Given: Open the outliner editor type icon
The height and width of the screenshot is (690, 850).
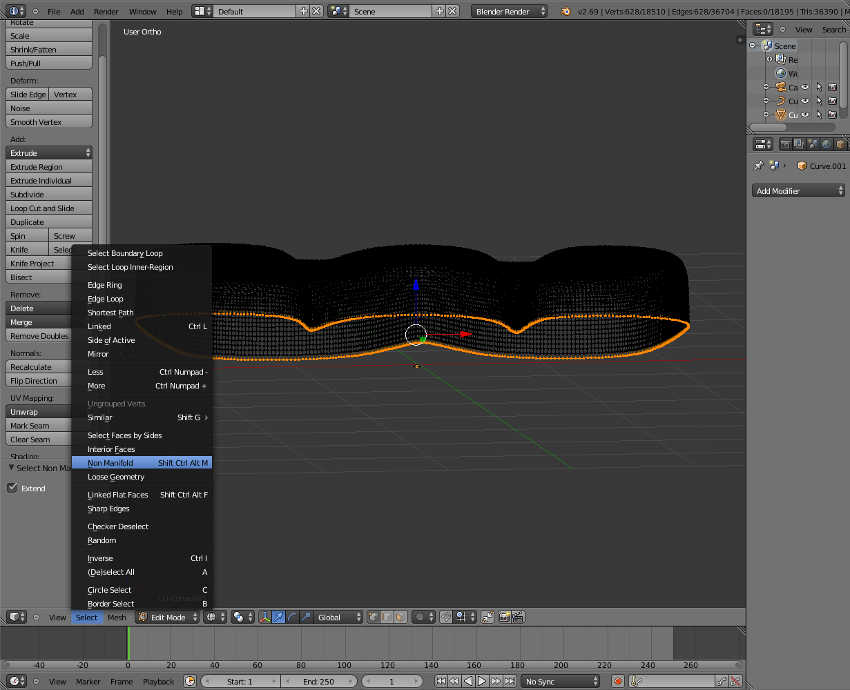Looking at the screenshot, I should [763, 29].
